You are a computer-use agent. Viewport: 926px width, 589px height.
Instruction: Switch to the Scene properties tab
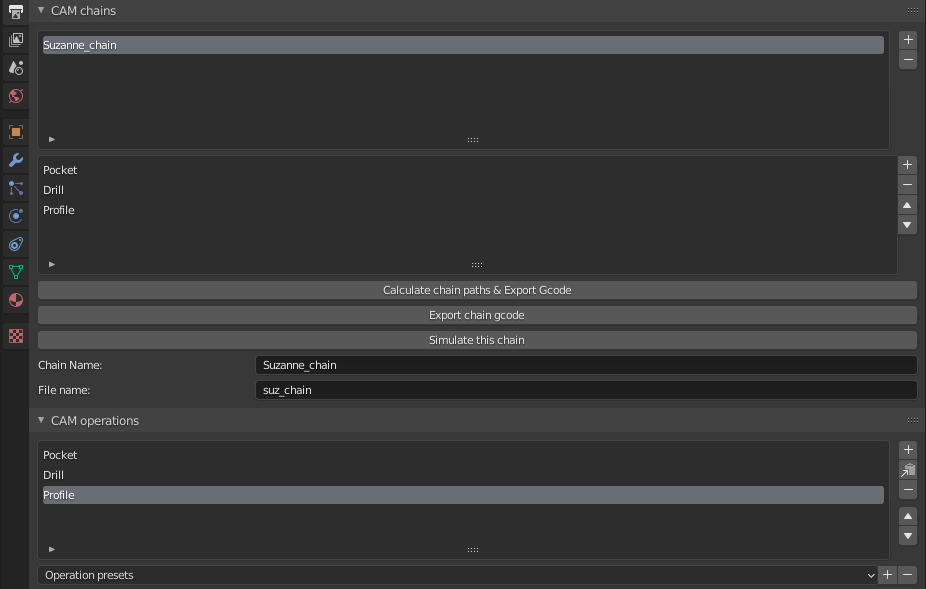point(15,68)
